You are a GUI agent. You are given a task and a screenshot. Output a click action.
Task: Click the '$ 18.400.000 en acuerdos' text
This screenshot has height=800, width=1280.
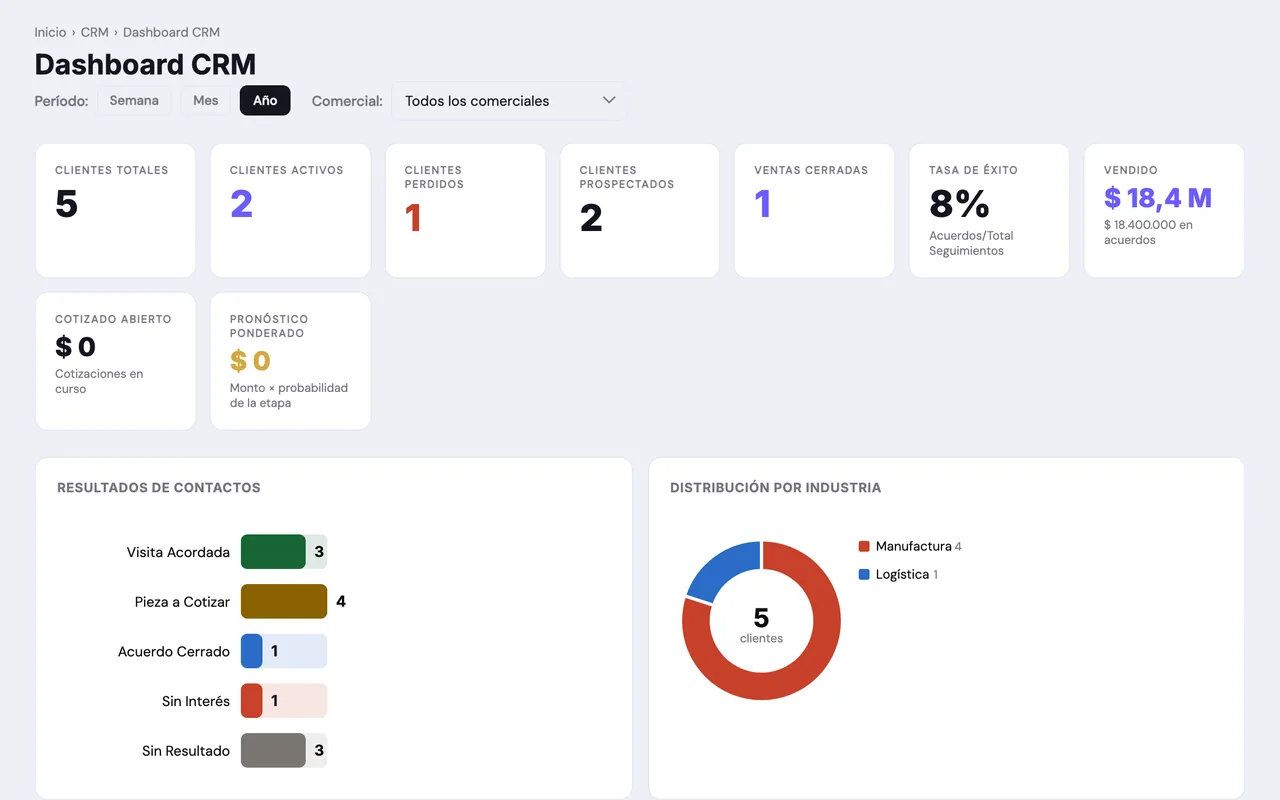click(1149, 233)
